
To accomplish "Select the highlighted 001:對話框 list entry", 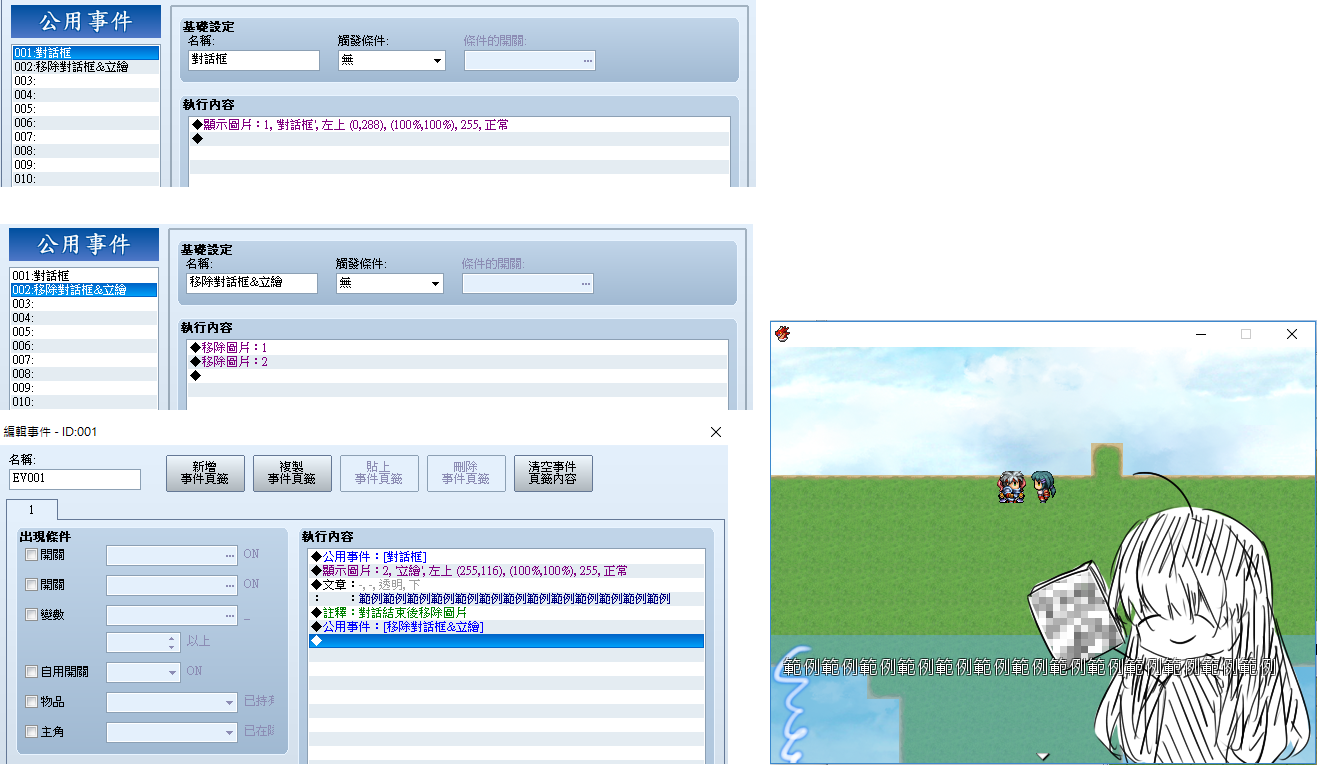I will coord(86,53).
